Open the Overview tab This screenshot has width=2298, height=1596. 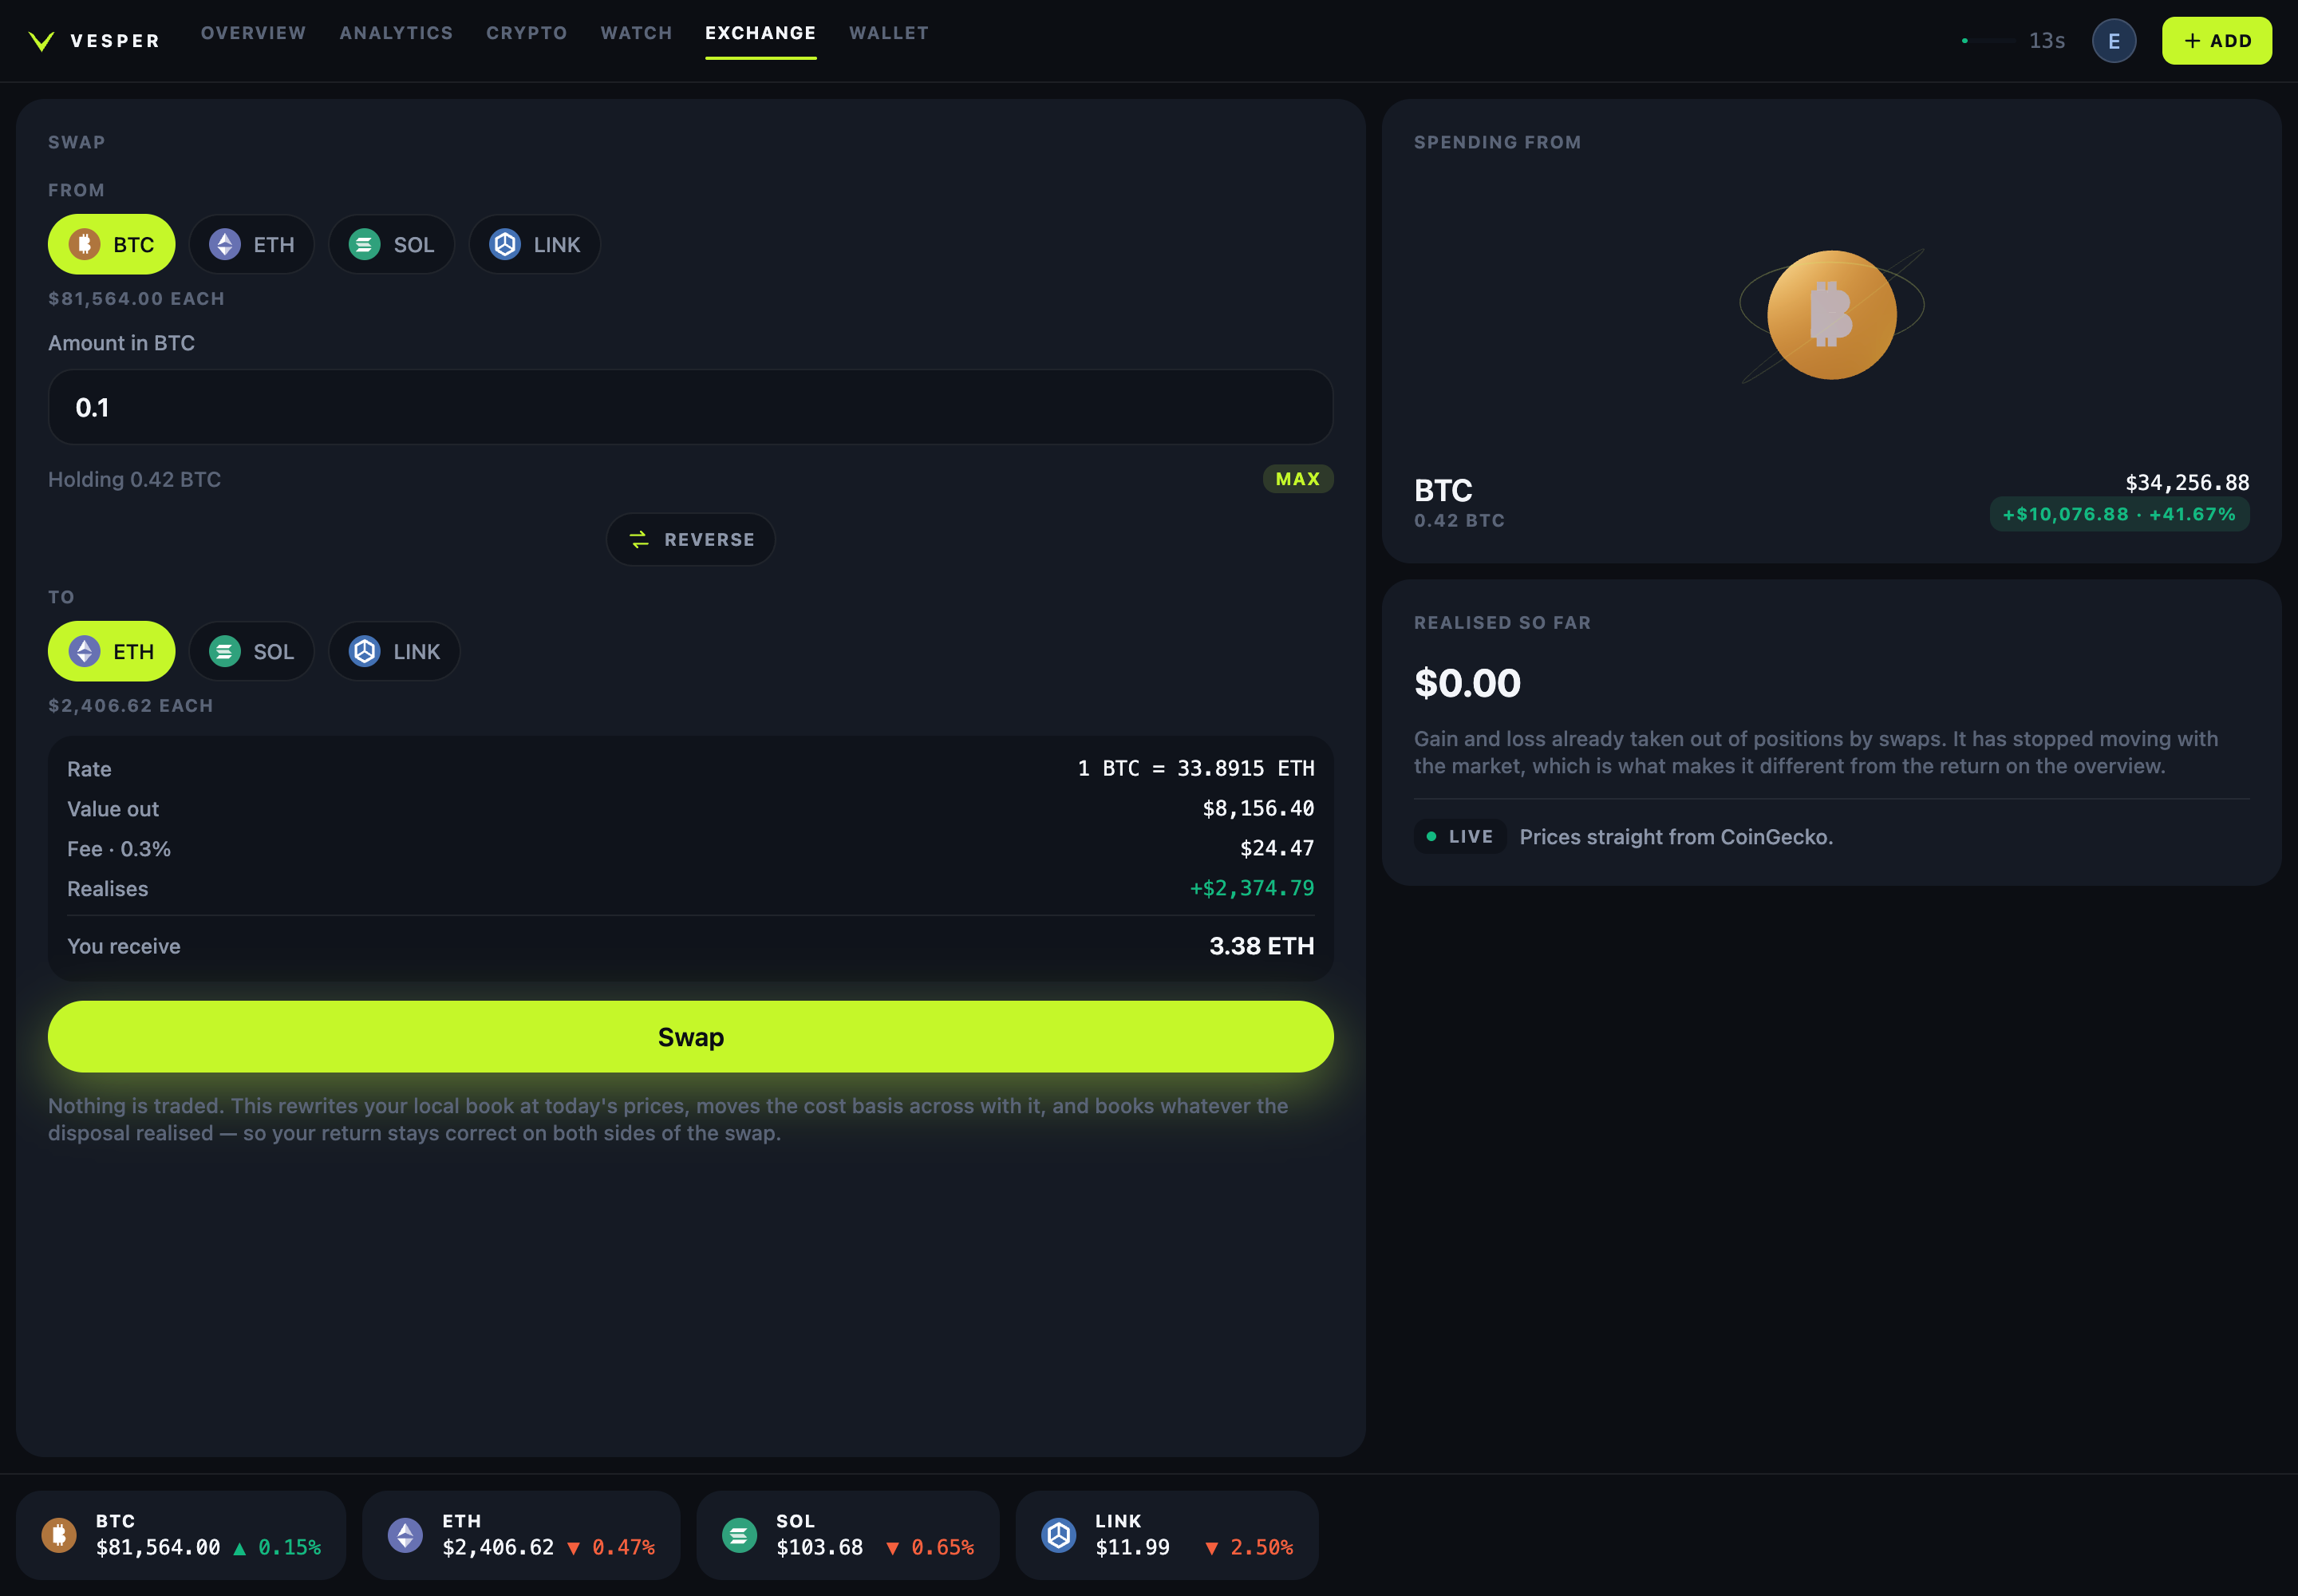point(253,33)
